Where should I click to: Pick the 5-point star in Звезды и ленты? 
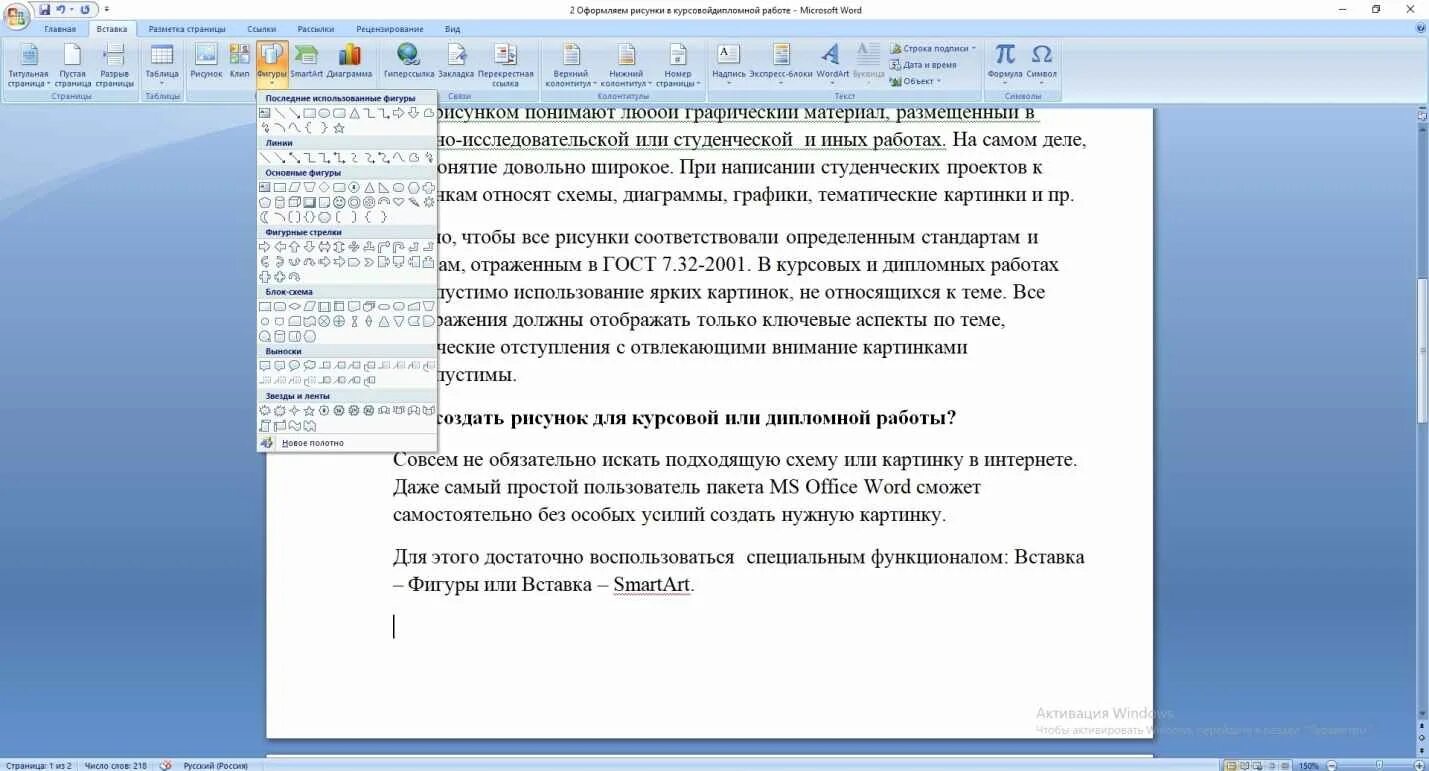tap(309, 410)
